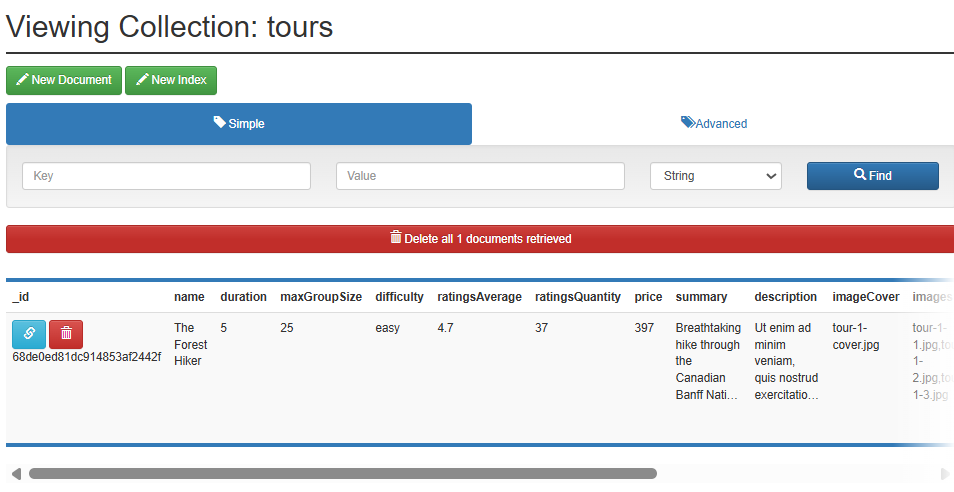
Task: Click Delete all 1 documents retrieved bar
Action: click(480, 239)
